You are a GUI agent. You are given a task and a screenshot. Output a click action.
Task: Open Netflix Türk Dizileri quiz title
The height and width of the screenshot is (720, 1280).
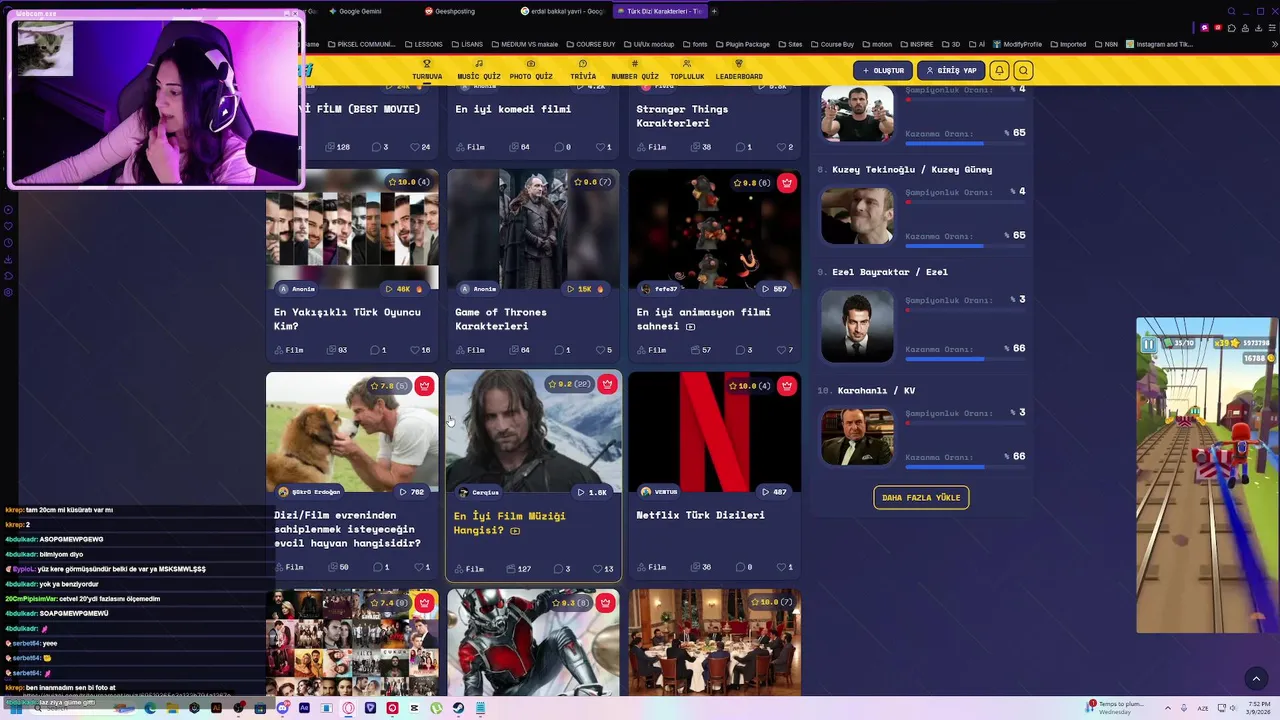[700, 515]
